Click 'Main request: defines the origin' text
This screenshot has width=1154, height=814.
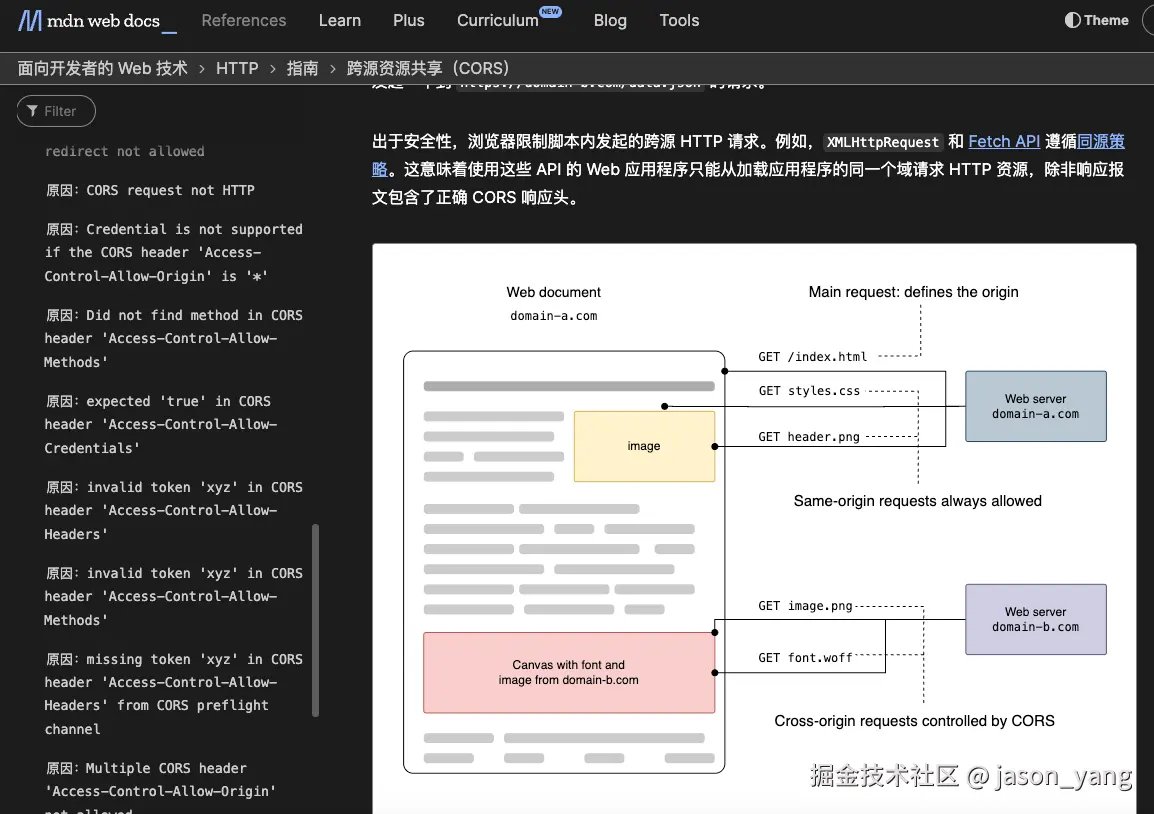click(x=913, y=291)
